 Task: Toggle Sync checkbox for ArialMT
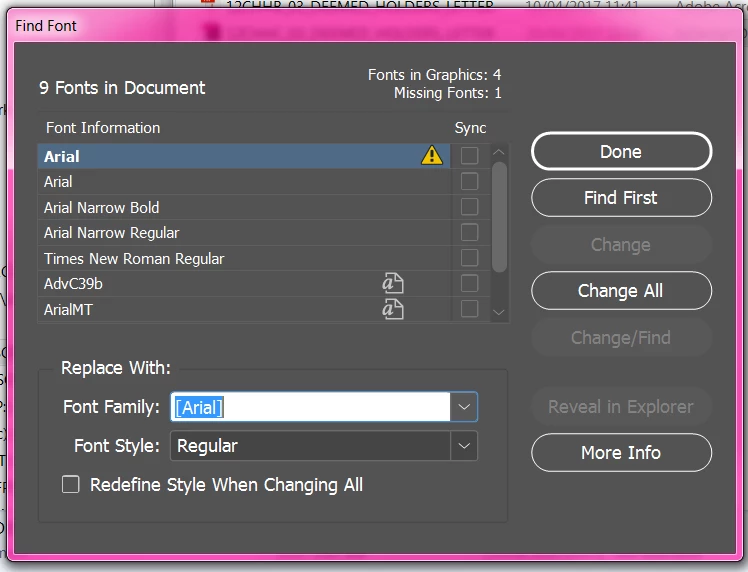coord(469,309)
